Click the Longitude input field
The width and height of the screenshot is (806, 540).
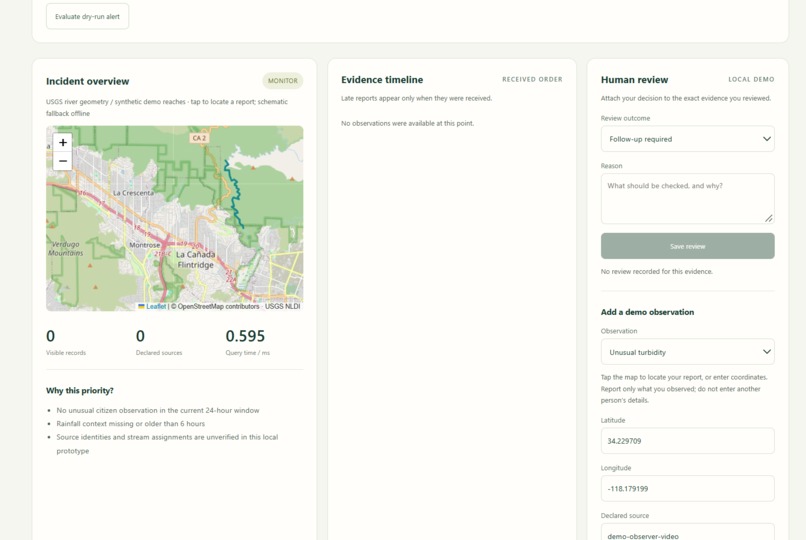click(687, 489)
